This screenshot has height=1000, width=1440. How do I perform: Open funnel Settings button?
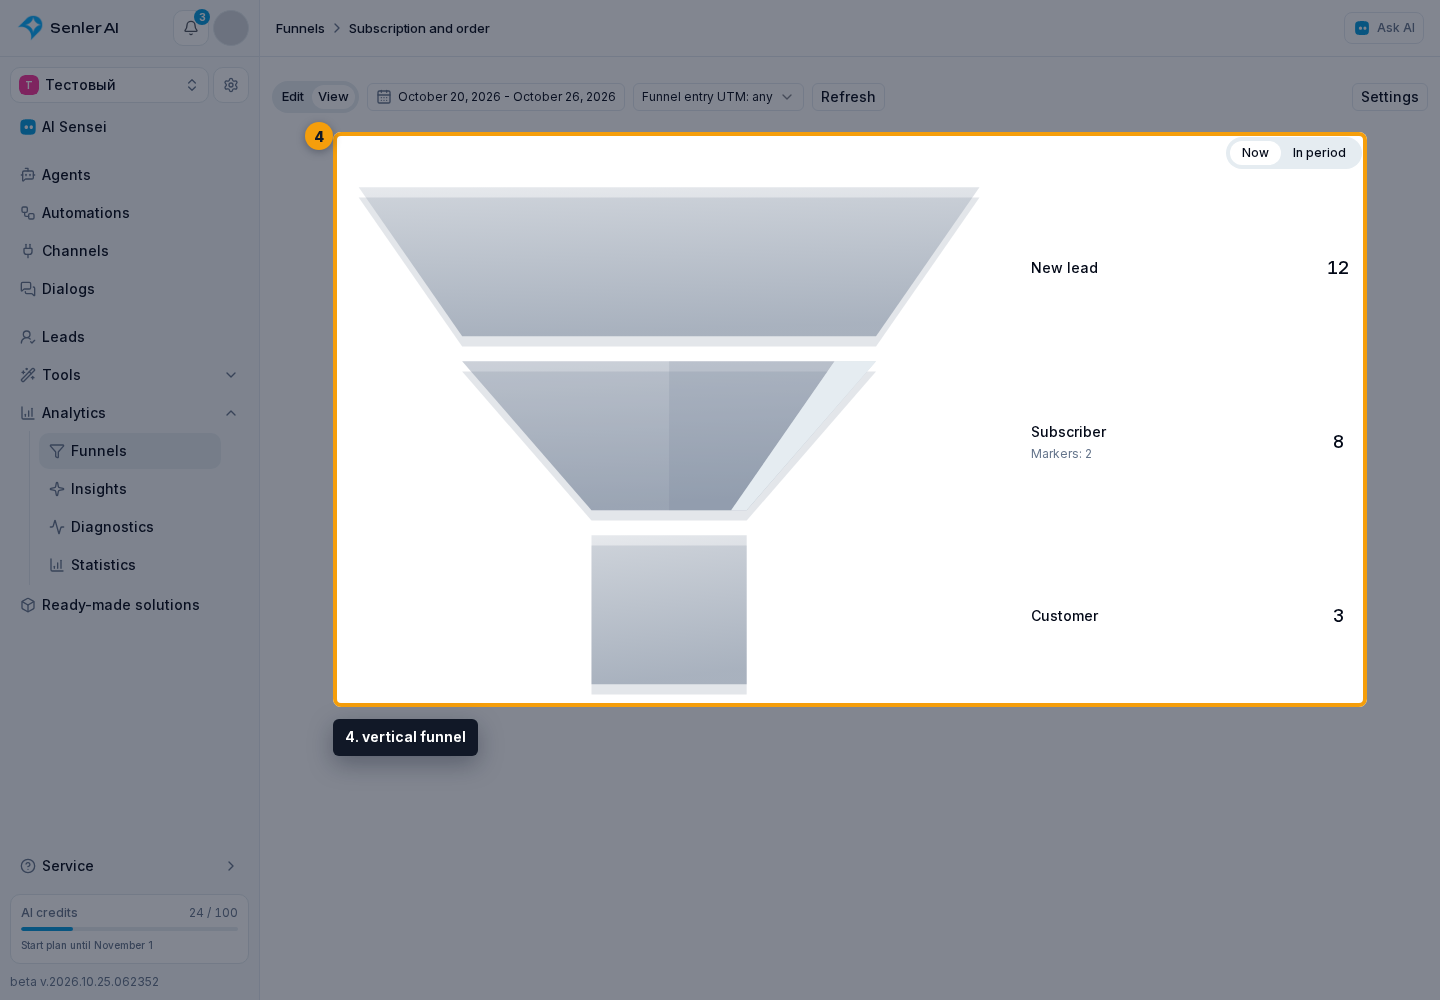click(1390, 97)
